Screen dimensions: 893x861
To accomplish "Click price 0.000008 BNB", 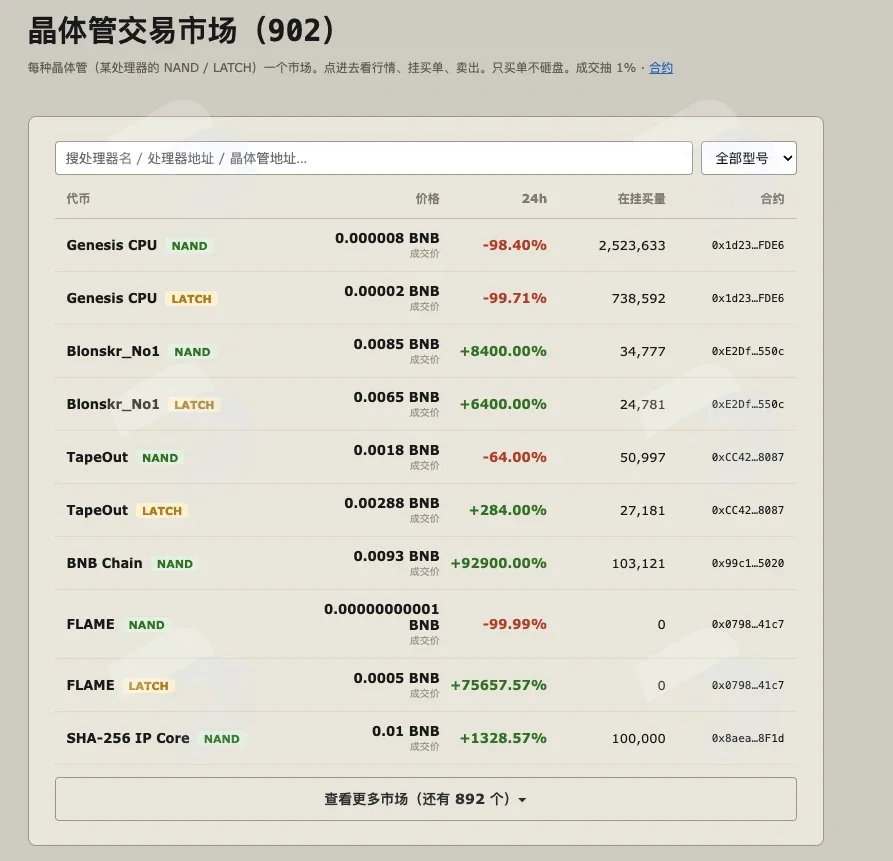I will pos(387,238).
